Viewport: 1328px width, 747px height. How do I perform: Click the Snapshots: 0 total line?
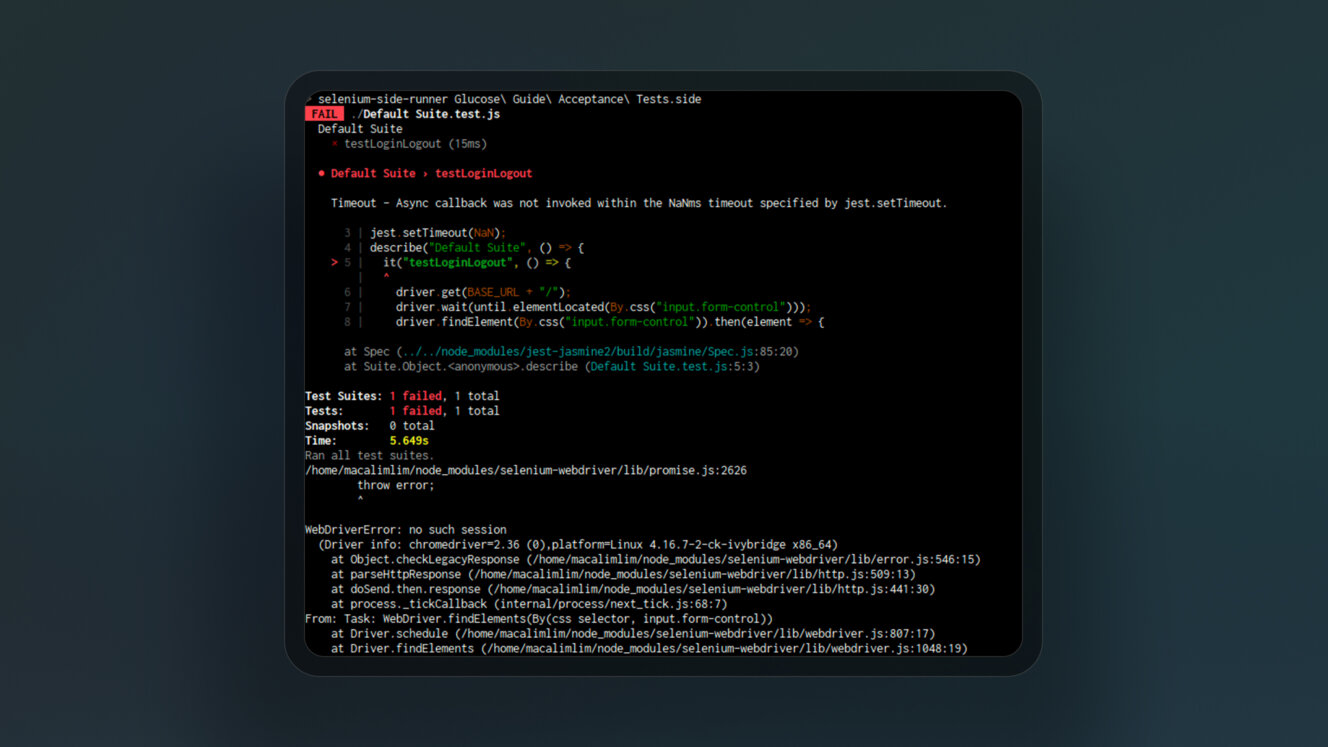click(x=369, y=426)
